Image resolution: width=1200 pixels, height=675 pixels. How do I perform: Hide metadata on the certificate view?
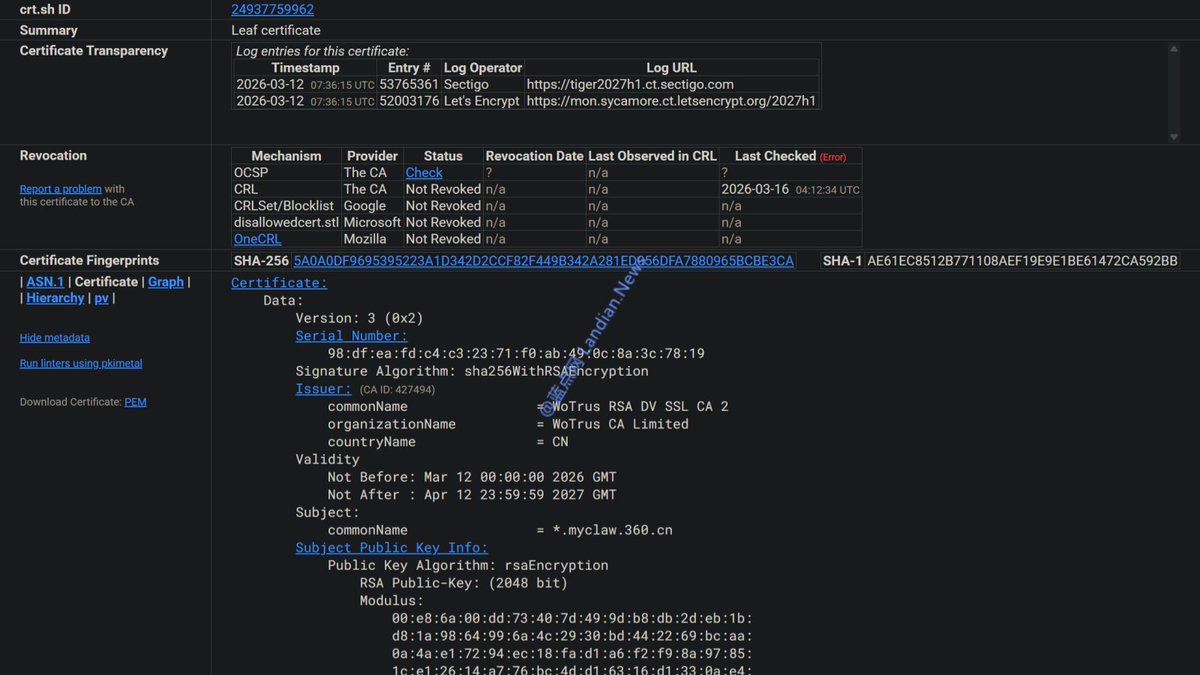54,337
